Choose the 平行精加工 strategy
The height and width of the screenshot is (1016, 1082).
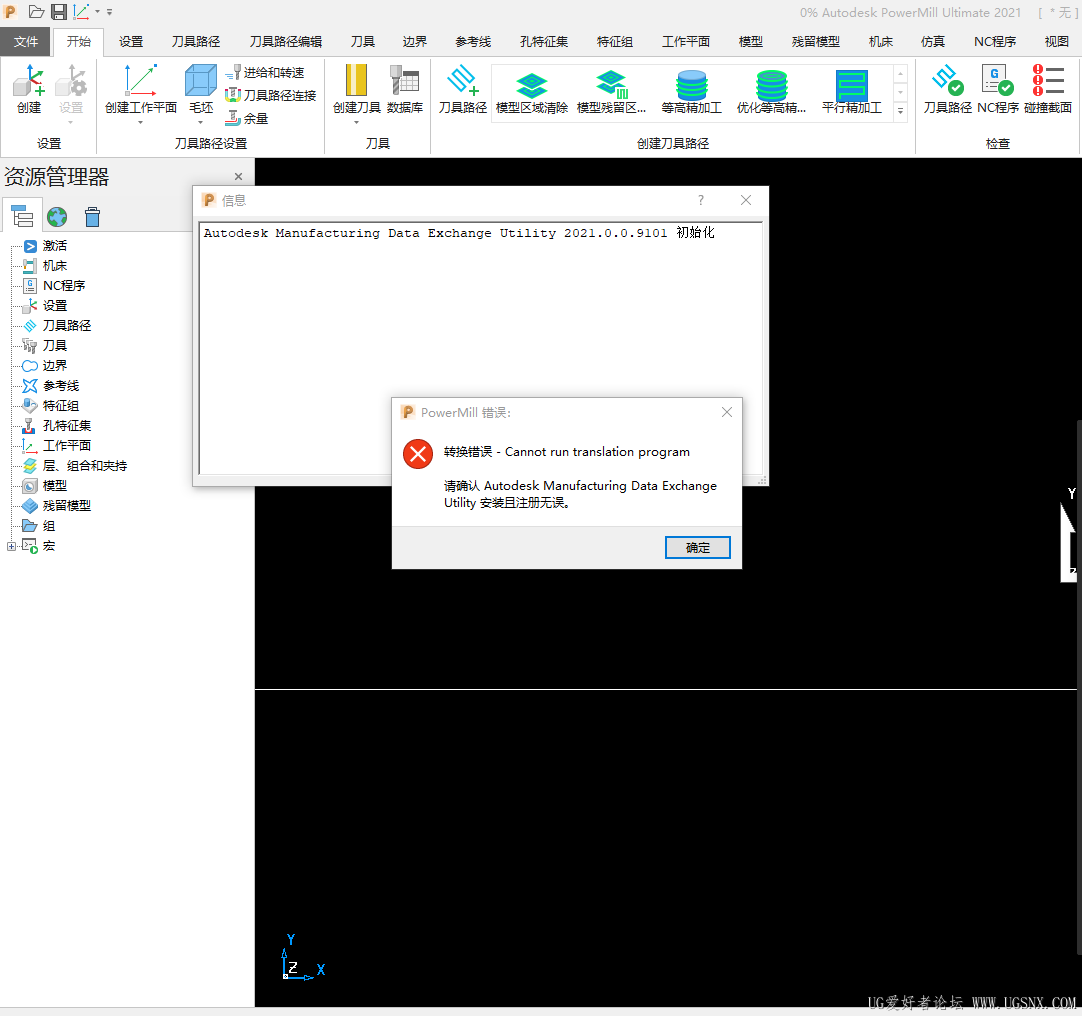pos(852,93)
